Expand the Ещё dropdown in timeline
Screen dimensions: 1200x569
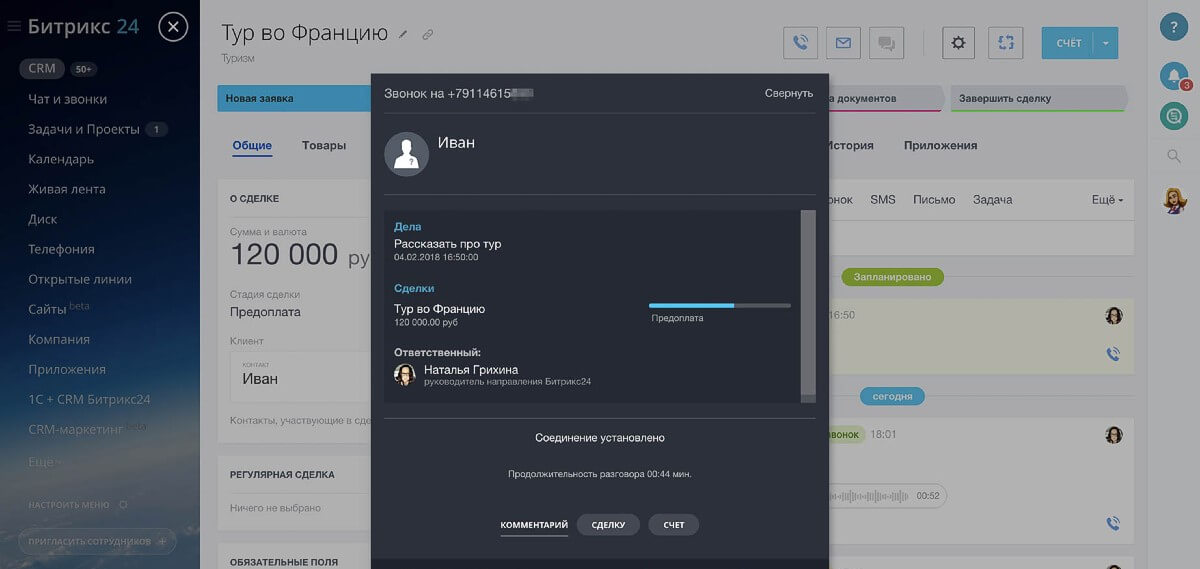(1106, 200)
